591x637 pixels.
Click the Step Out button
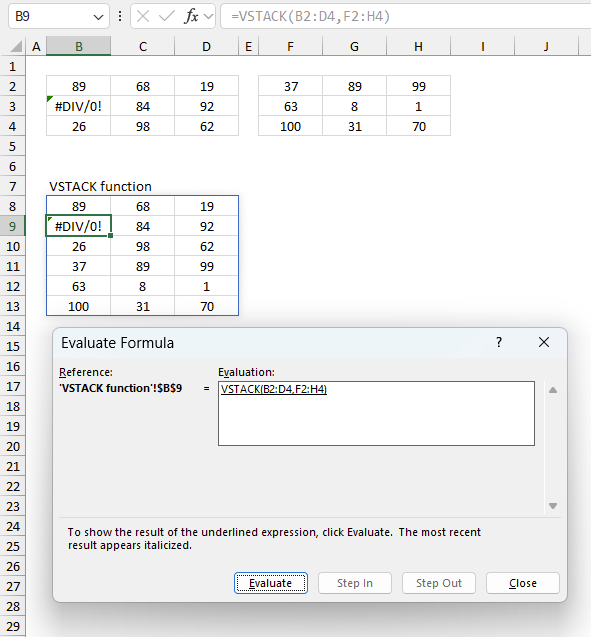click(x=439, y=583)
